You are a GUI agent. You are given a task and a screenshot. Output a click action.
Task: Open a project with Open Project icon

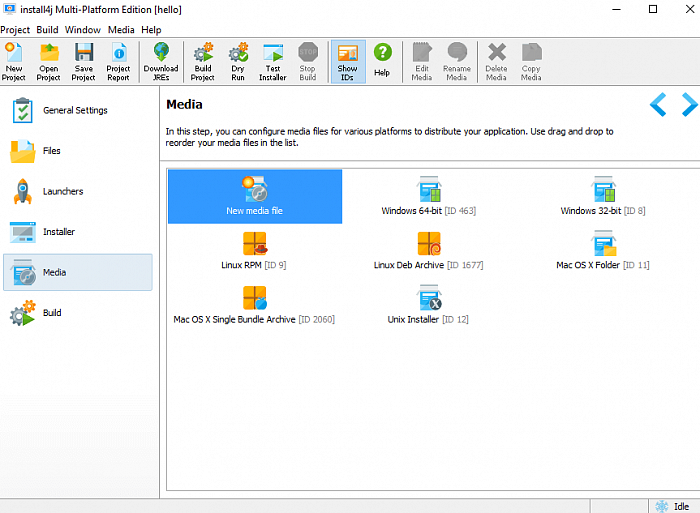click(x=49, y=62)
